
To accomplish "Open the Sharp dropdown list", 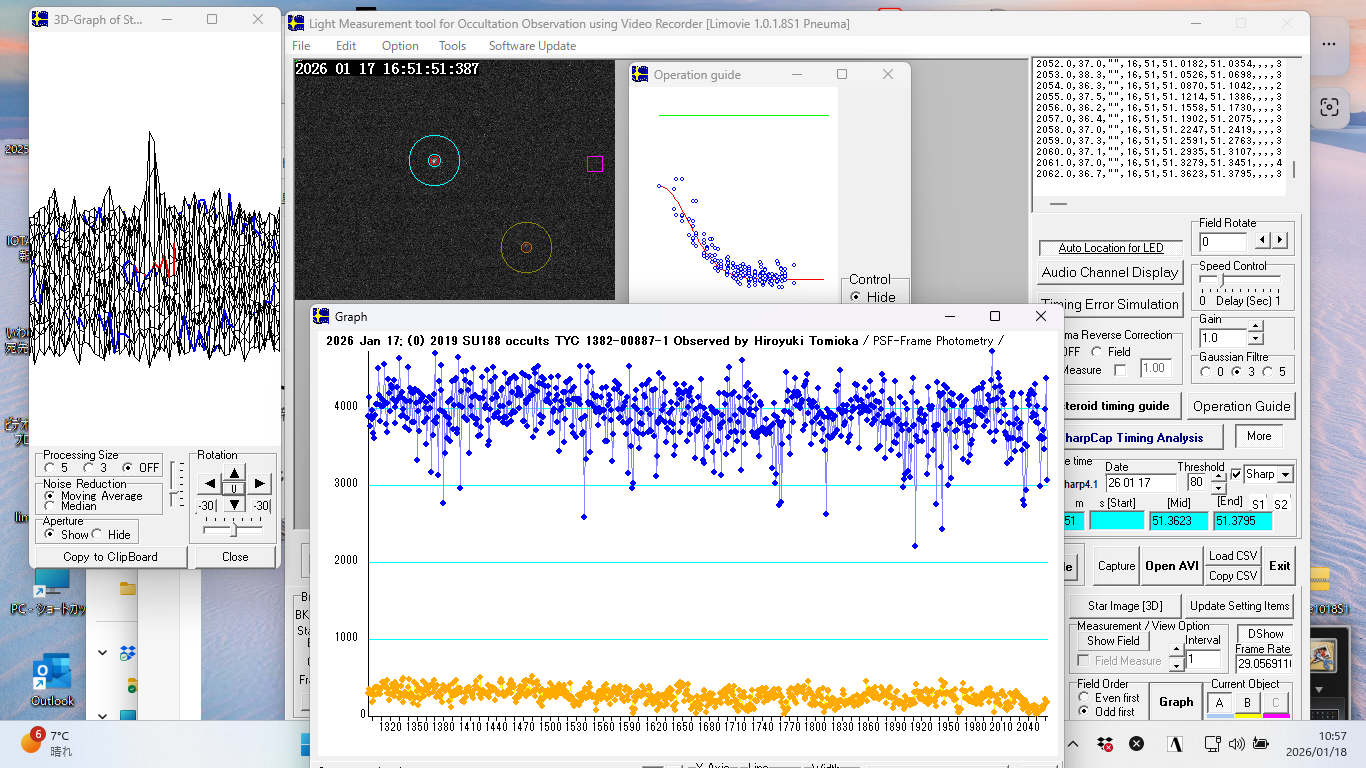I will (x=1285, y=475).
